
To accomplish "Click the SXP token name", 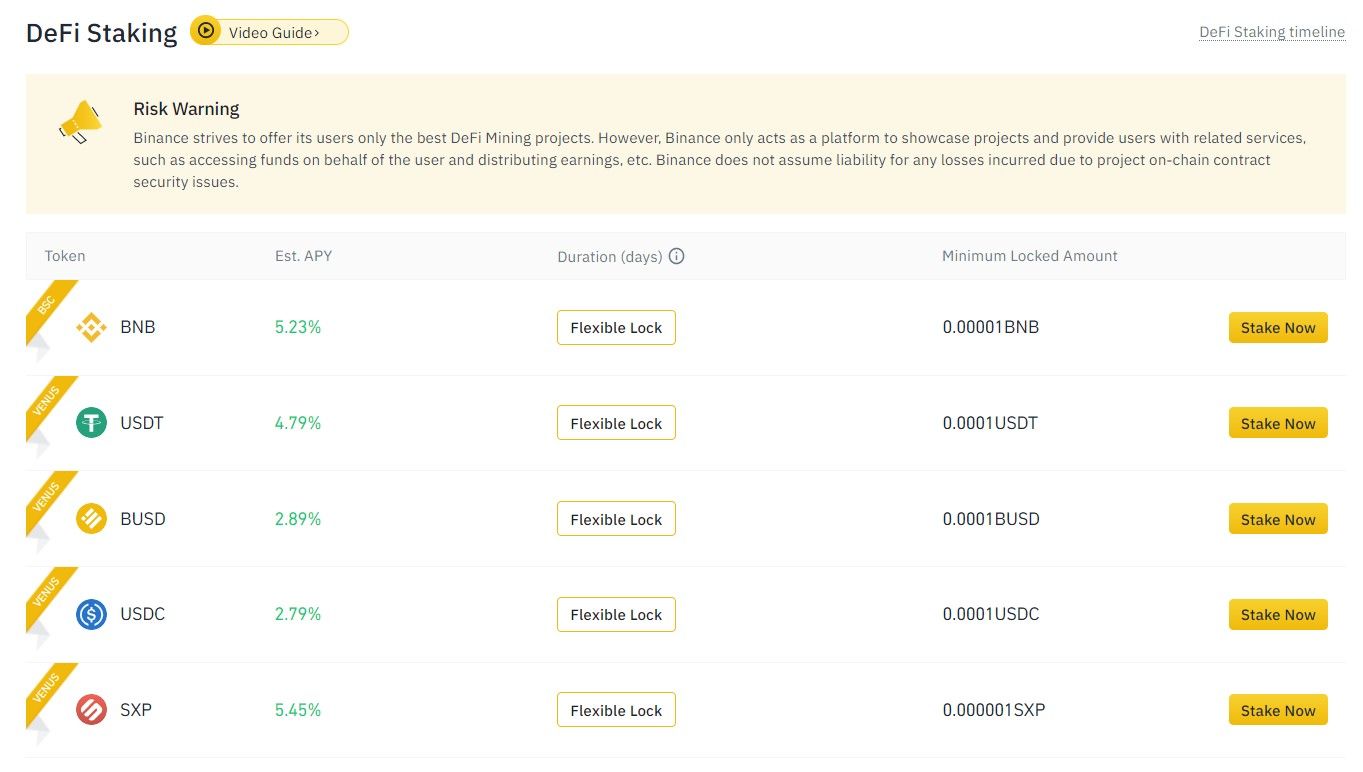I will tap(136, 710).
